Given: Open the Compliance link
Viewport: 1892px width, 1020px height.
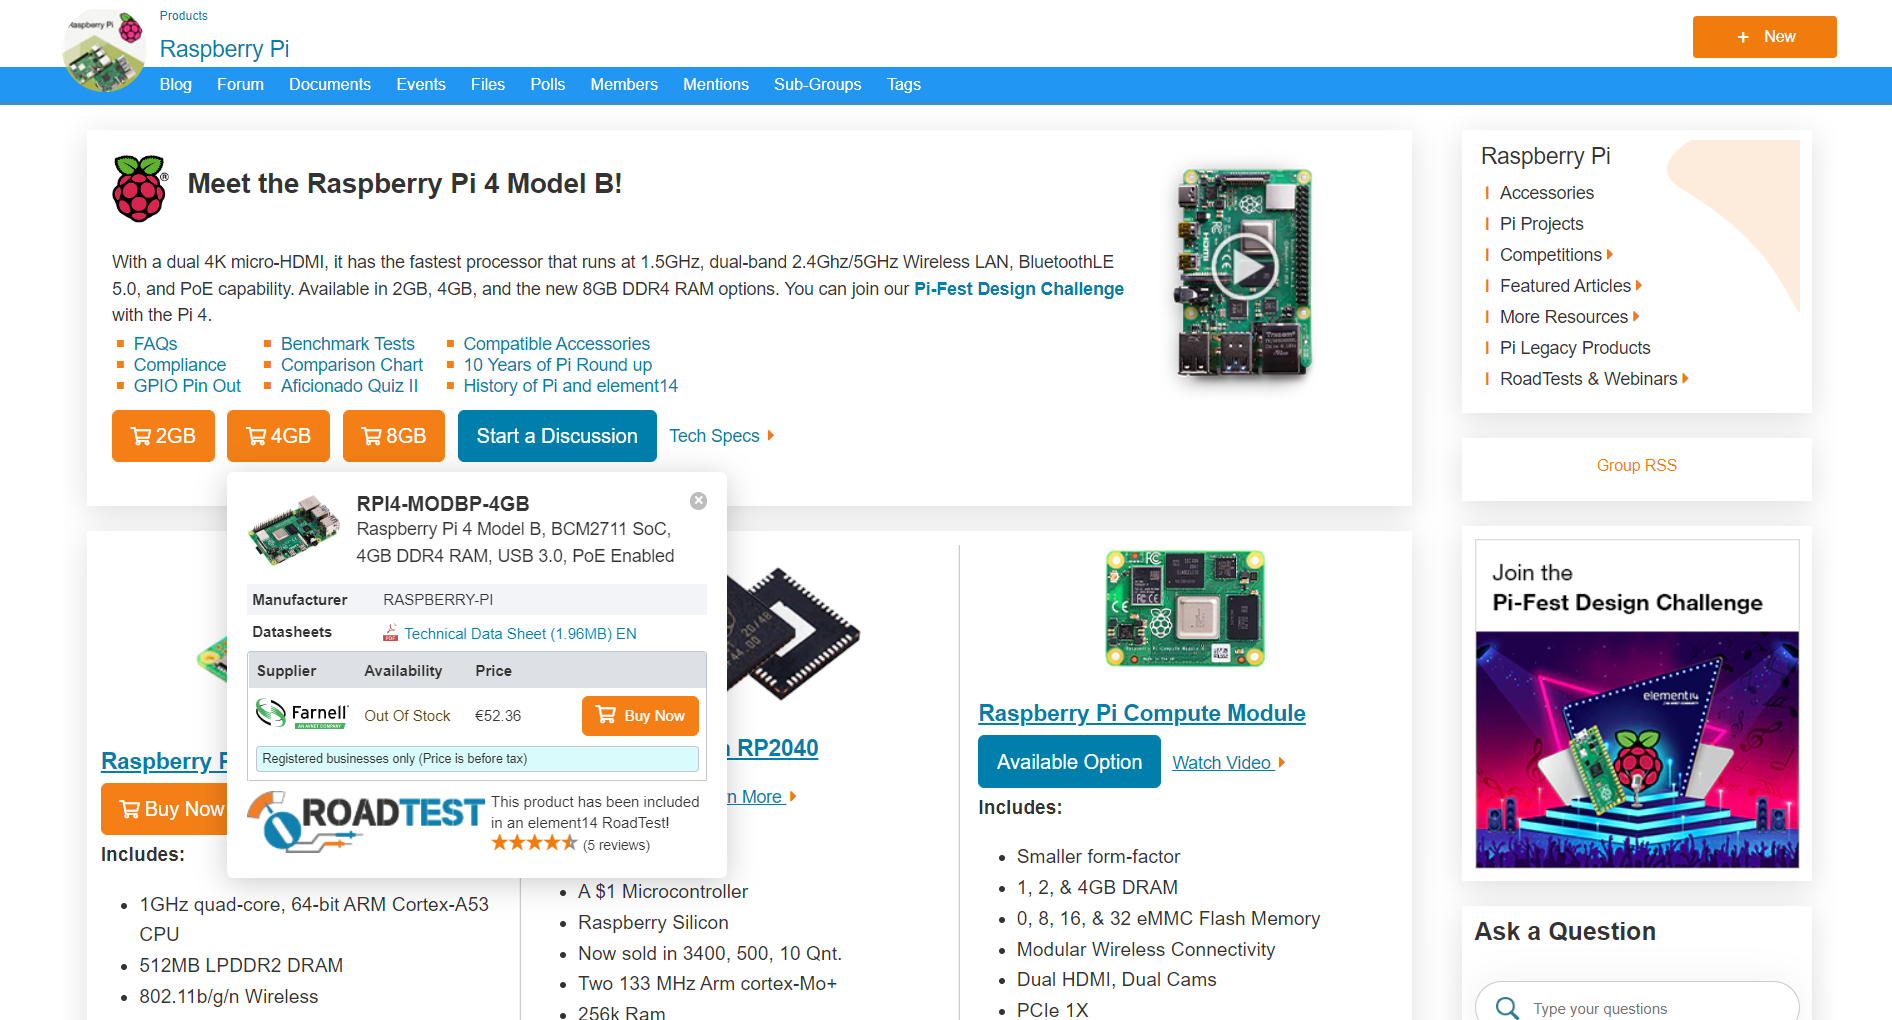Looking at the screenshot, I should [x=180, y=365].
